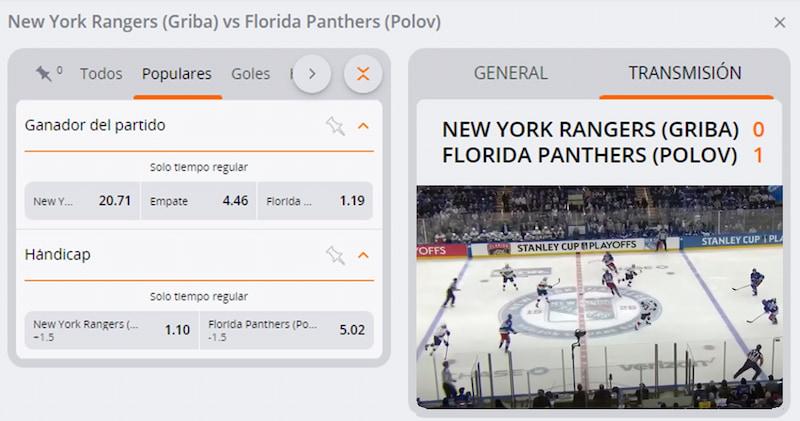Pick Florida win at odds 1.19
Image resolution: width=800 pixels, height=421 pixels.
315,201
